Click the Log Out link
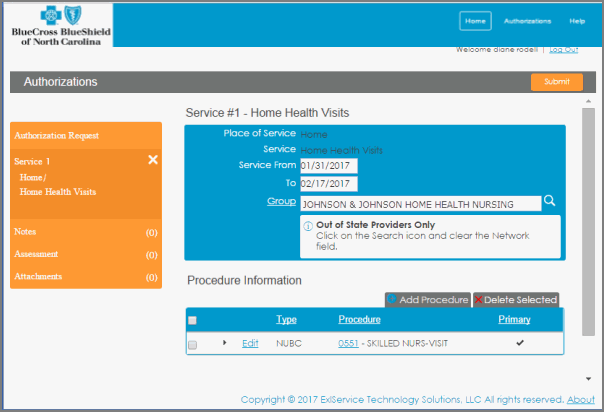The height and width of the screenshot is (412, 604). tap(563, 49)
